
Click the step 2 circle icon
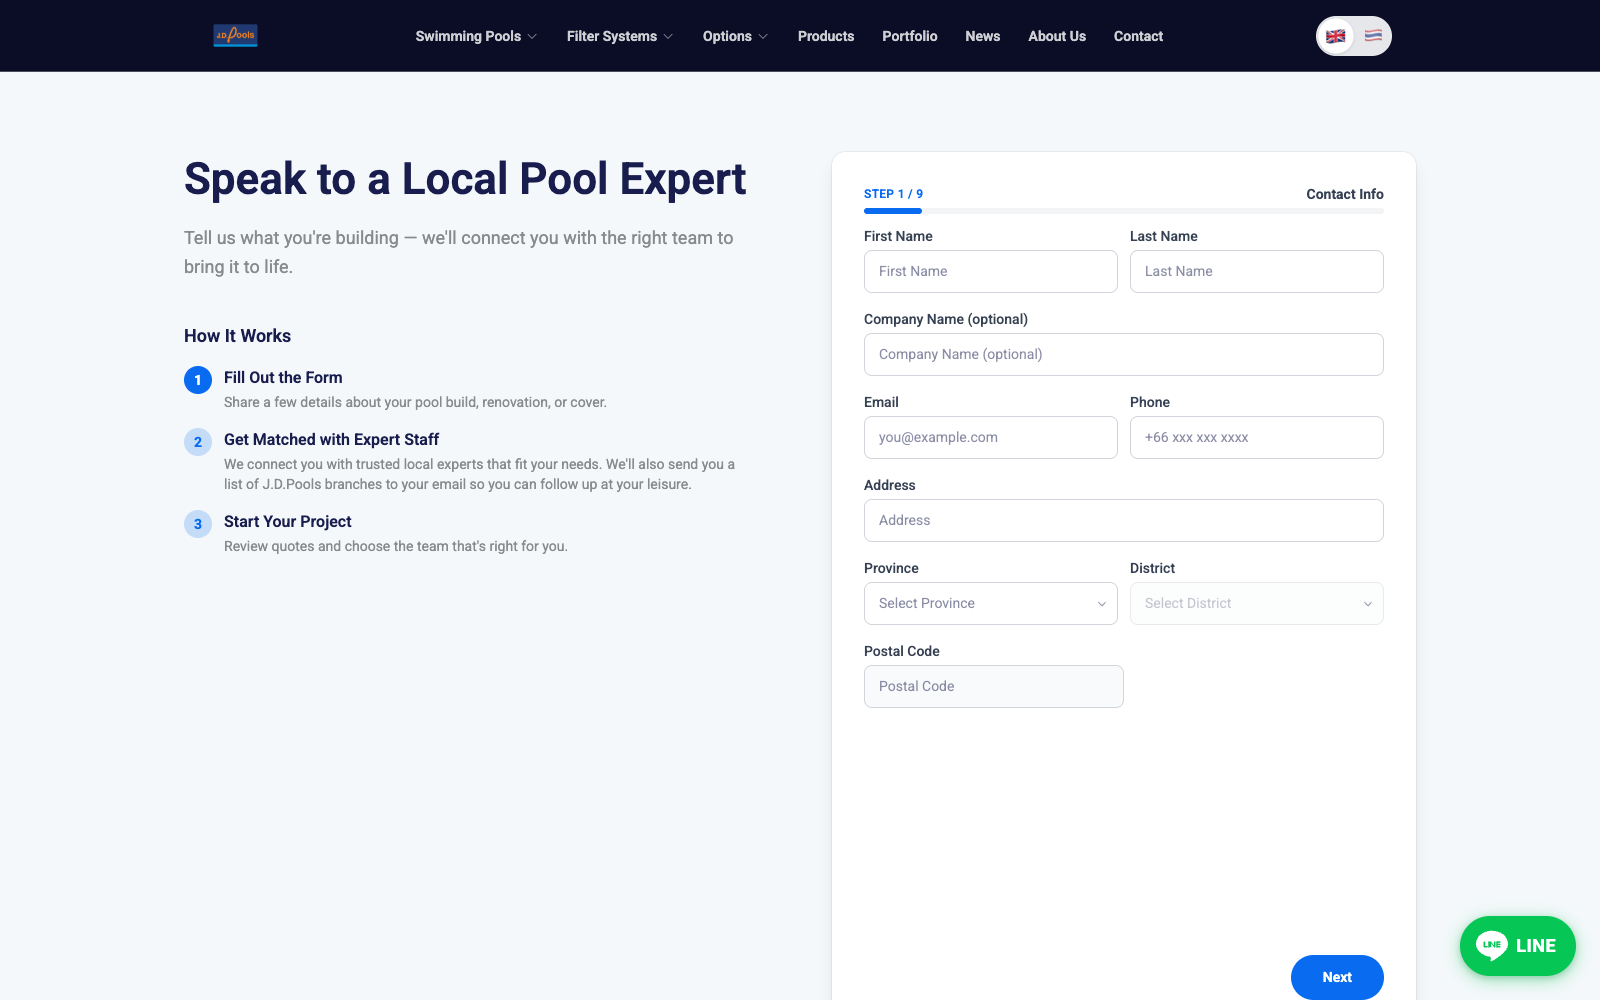tap(198, 442)
